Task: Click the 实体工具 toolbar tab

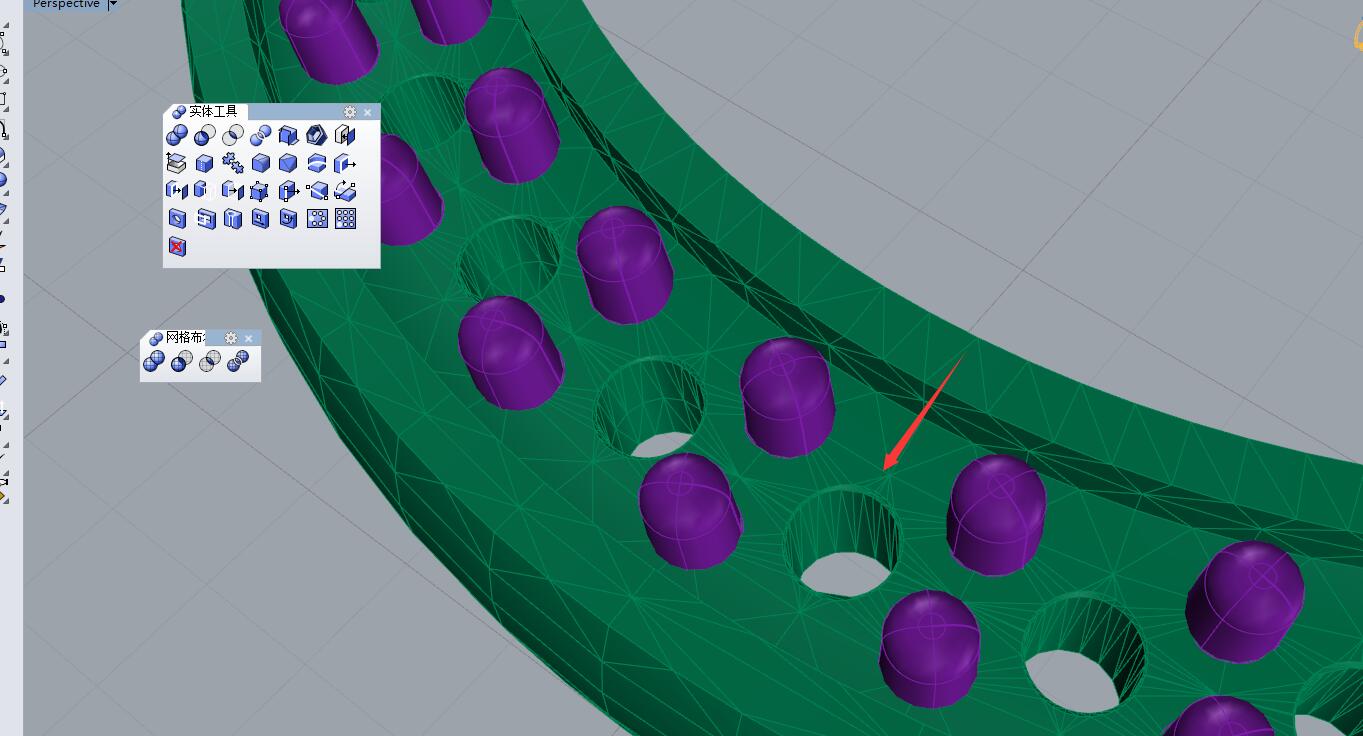Action: tap(206, 112)
